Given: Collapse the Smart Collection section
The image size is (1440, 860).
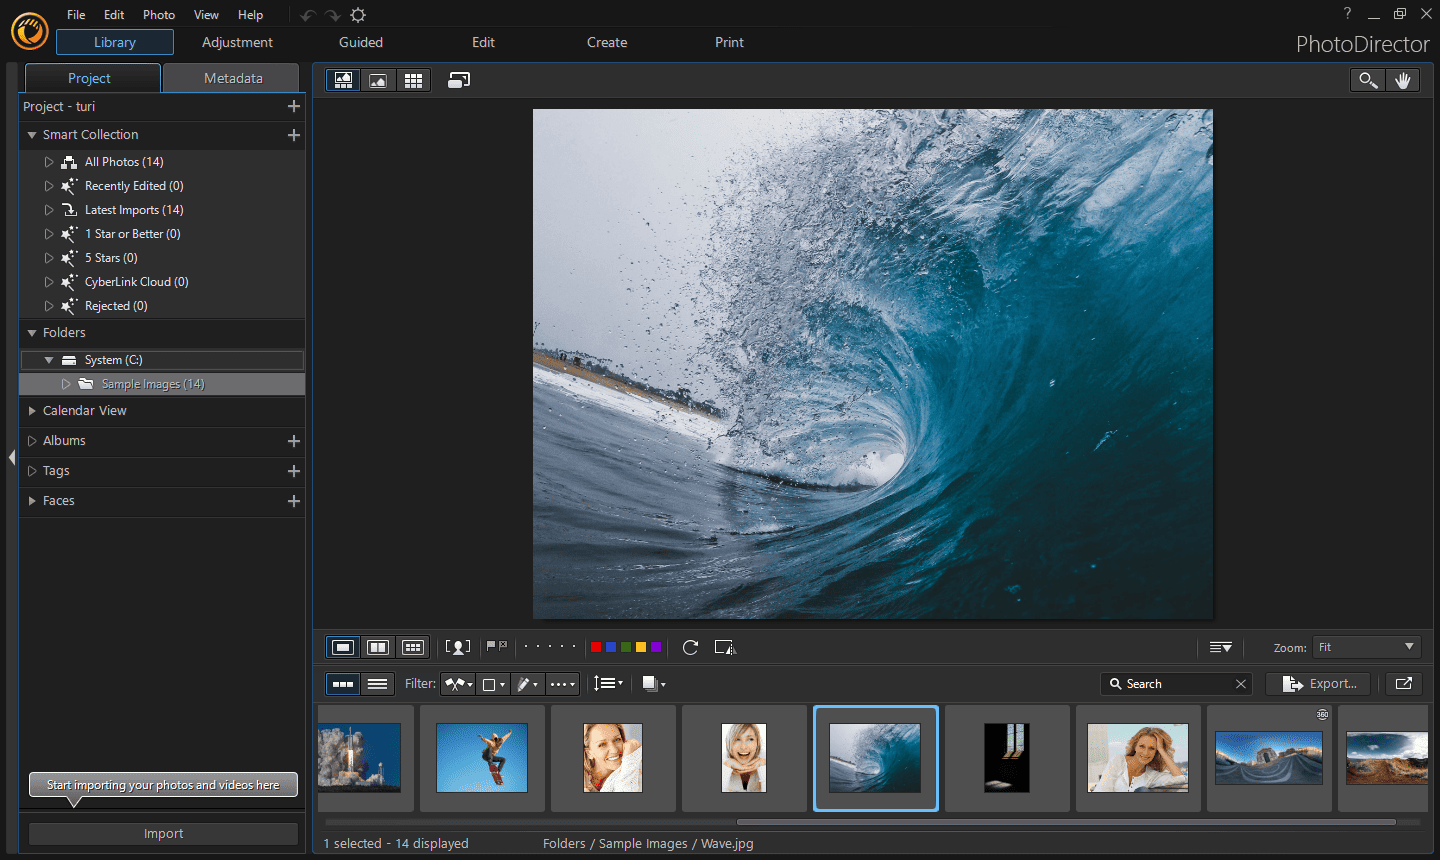Looking at the screenshot, I should pyautogui.click(x=32, y=135).
